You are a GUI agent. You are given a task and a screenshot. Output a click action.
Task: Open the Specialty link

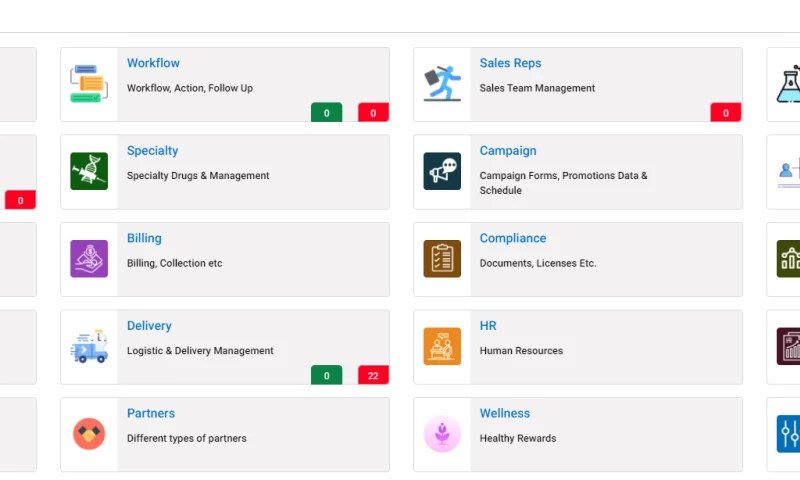pos(153,150)
